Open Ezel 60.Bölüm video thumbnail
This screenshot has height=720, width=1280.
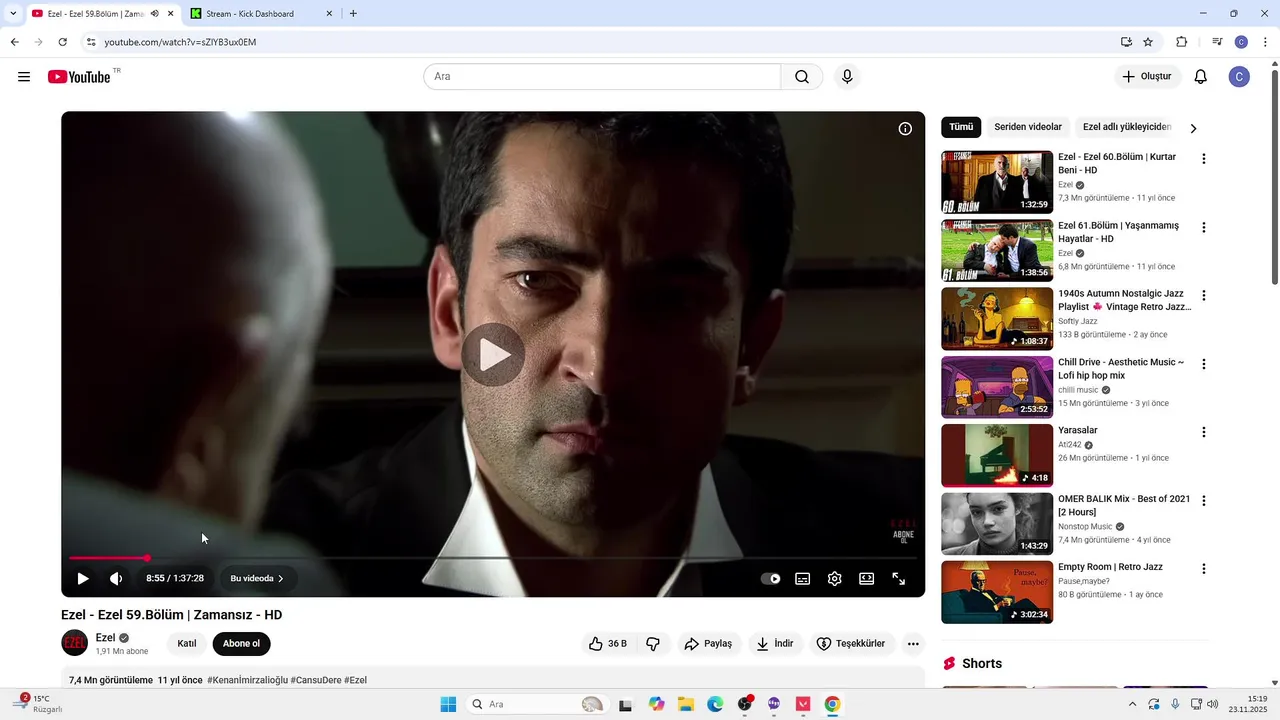[x=997, y=182]
